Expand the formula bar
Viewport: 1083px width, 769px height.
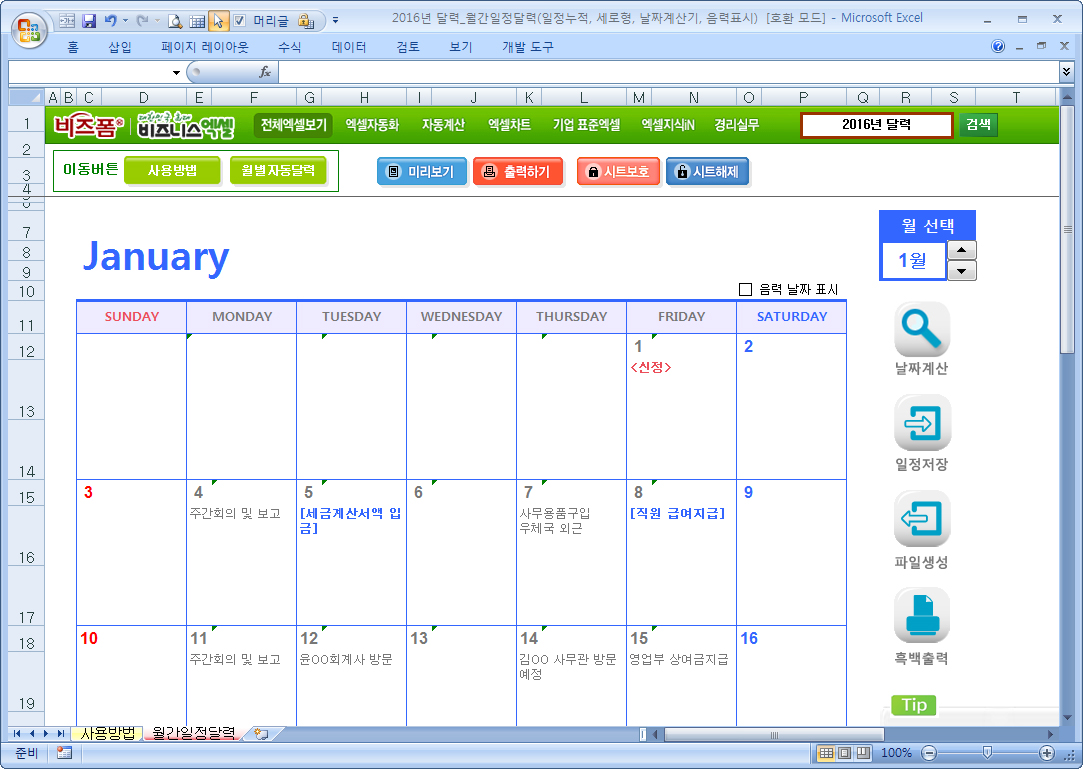pos(1067,72)
